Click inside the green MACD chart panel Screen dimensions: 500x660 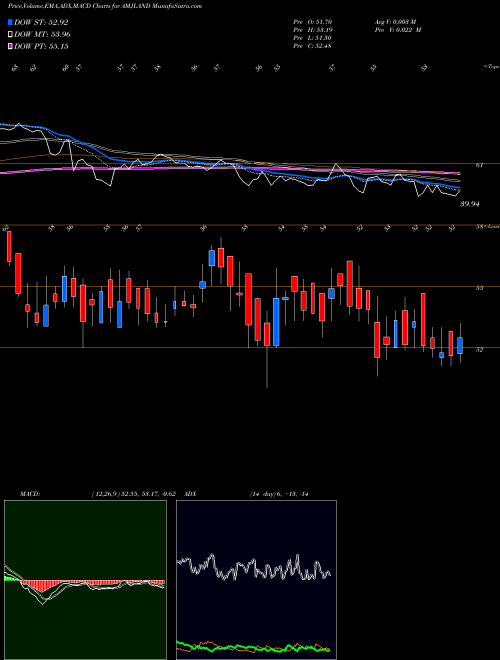click(85, 580)
